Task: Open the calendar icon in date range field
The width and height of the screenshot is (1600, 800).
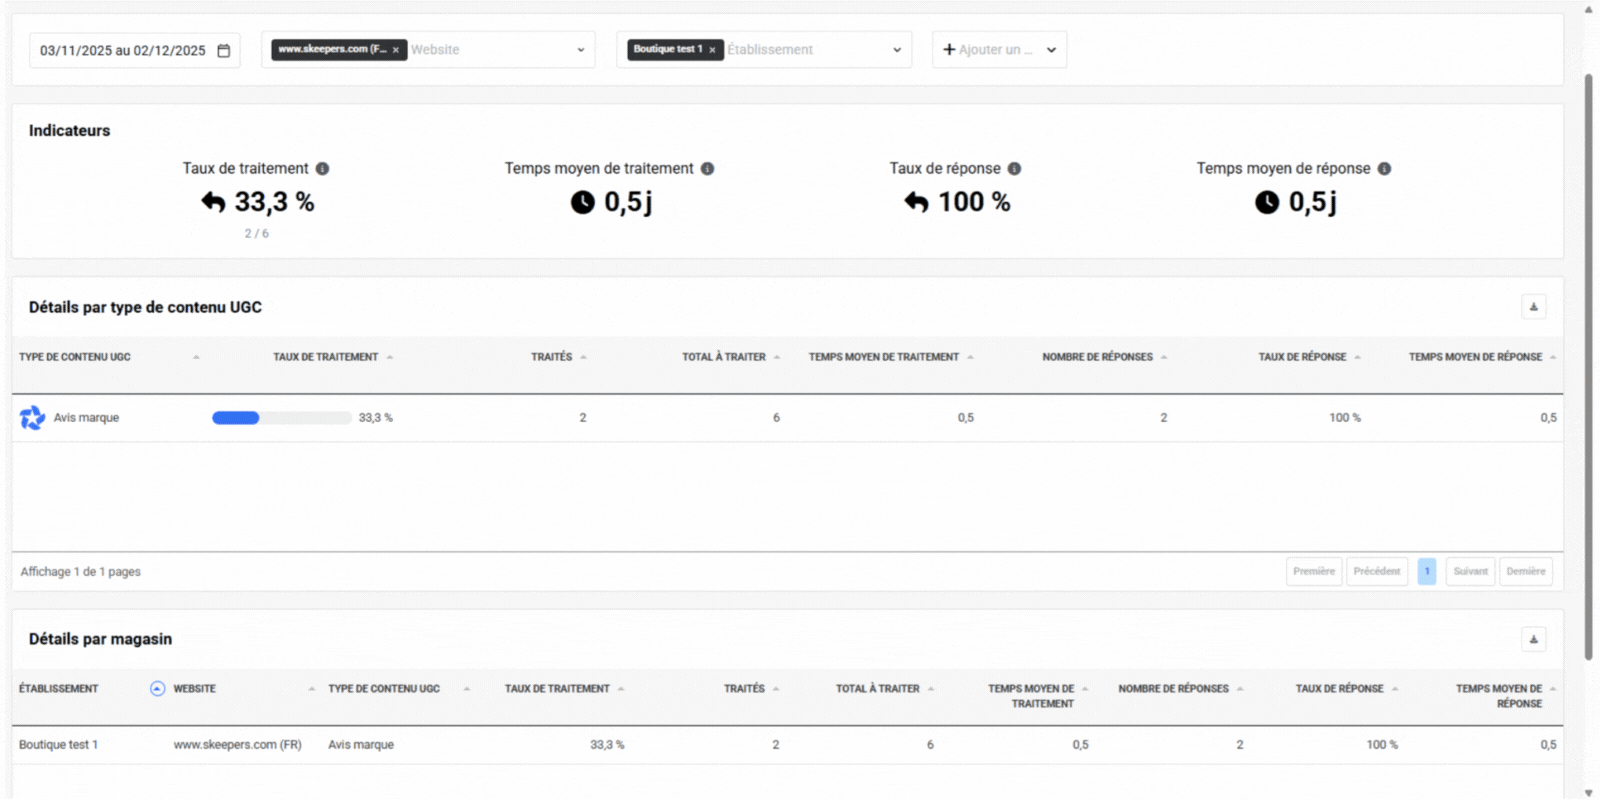Action: (x=224, y=50)
